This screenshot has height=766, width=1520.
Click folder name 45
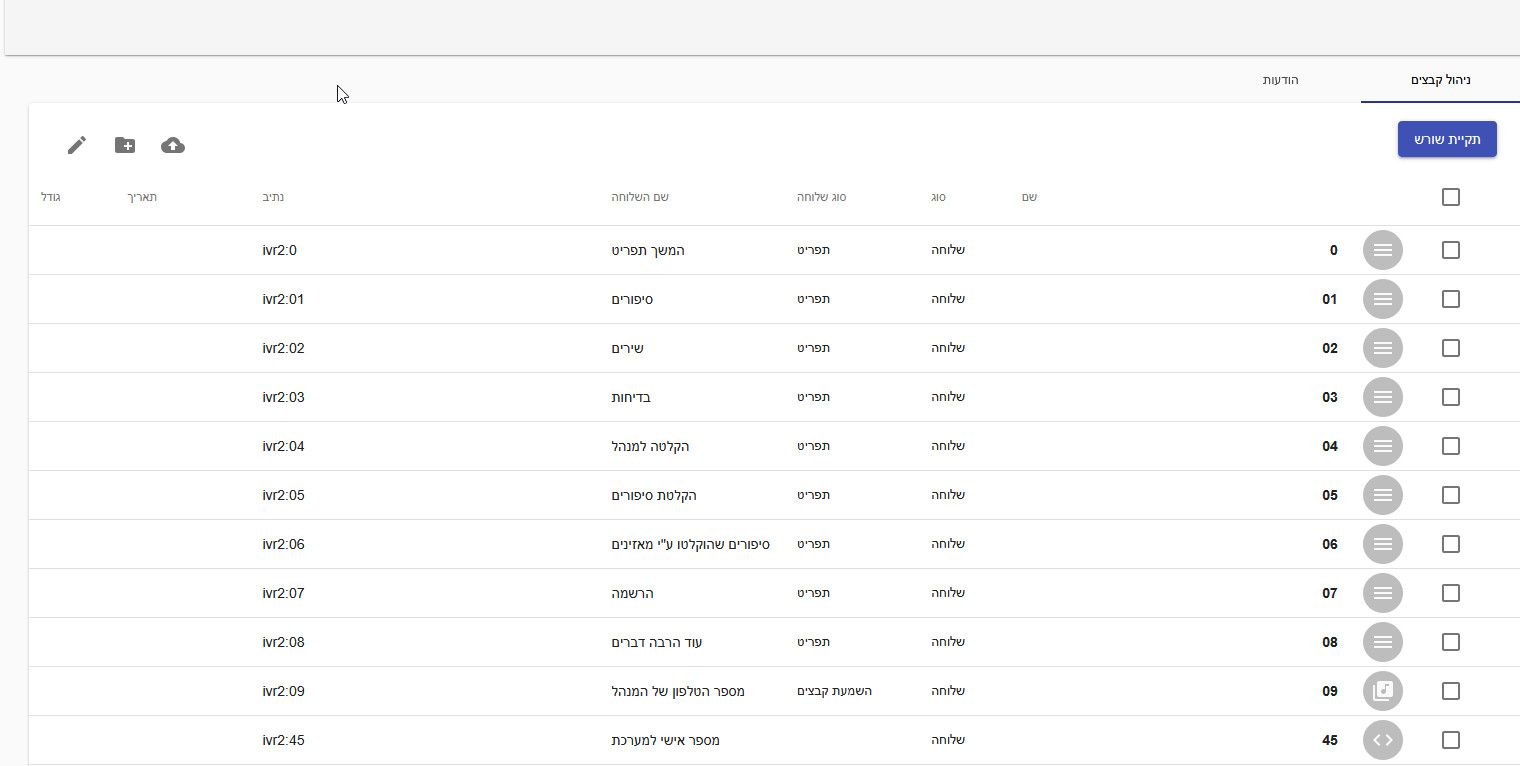coord(1330,740)
